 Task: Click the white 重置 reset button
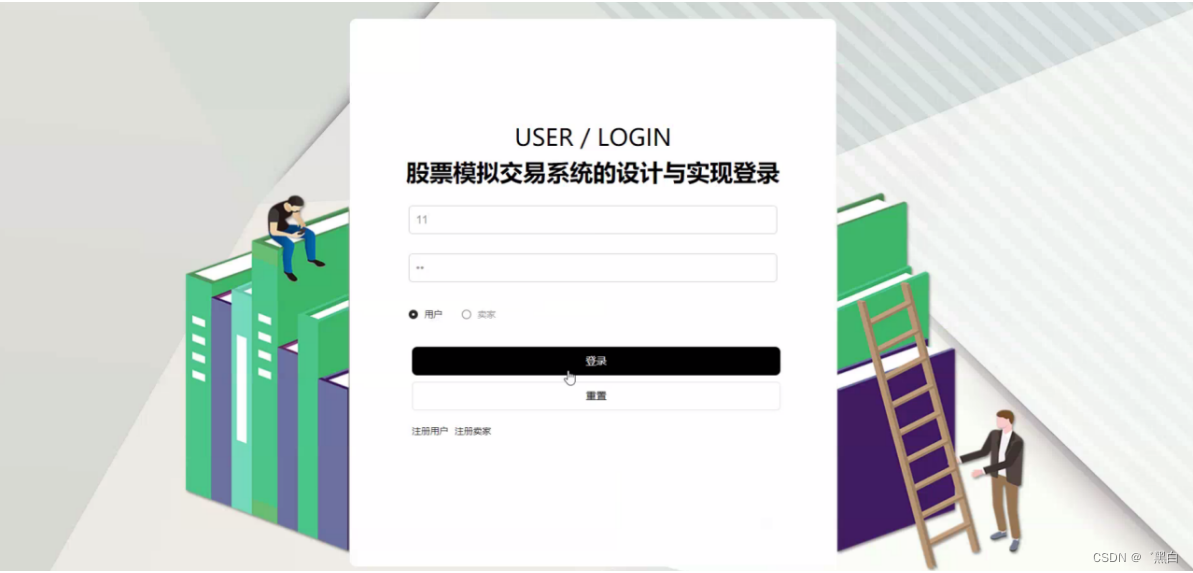(596, 396)
